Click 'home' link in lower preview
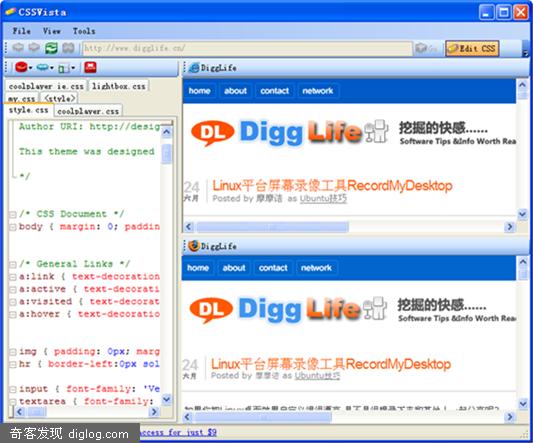Screen dimensions: 533x443 198,268
